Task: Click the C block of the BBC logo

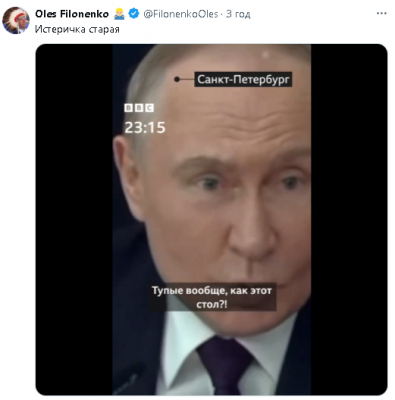Action: tap(150, 108)
